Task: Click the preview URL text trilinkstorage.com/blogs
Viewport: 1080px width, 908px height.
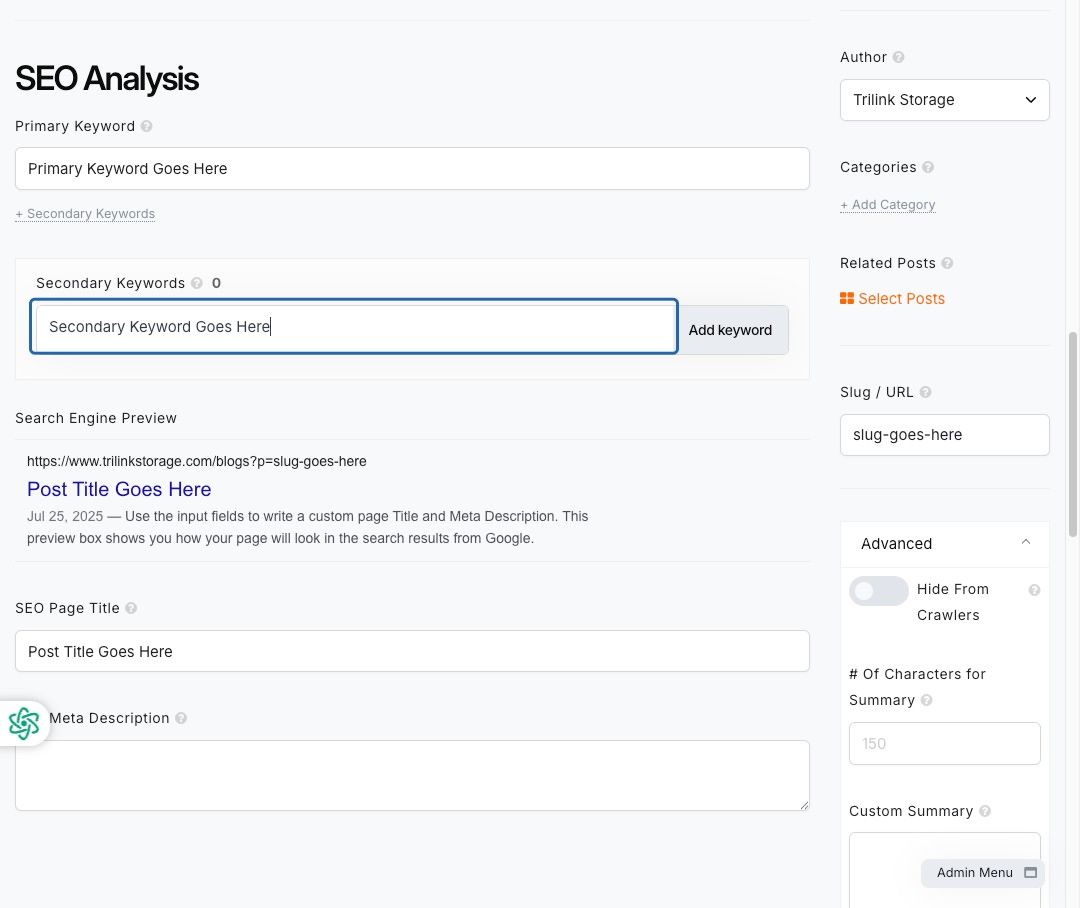Action: (x=196, y=462)
